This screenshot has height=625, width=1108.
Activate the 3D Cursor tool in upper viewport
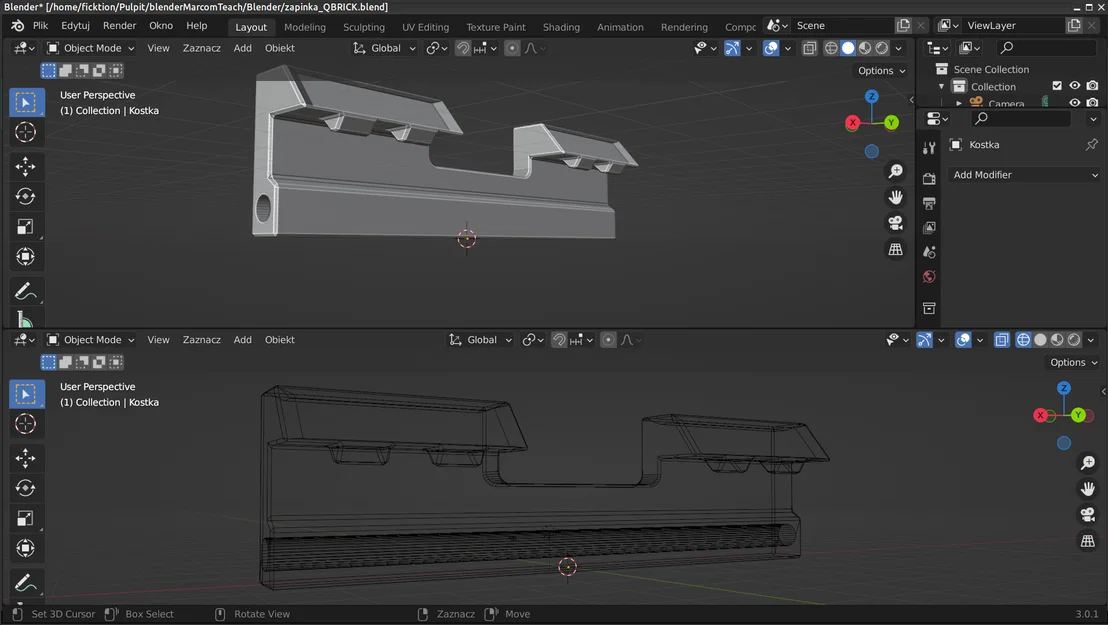(x=26, y=132)
